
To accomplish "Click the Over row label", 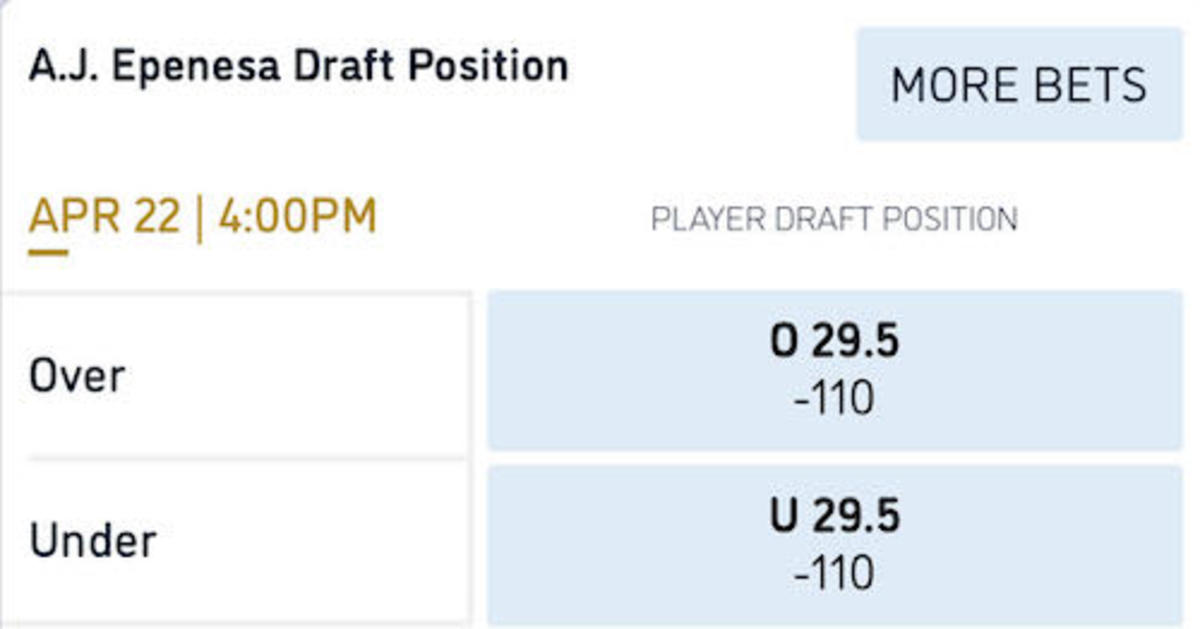I will [x=77, y=377].
